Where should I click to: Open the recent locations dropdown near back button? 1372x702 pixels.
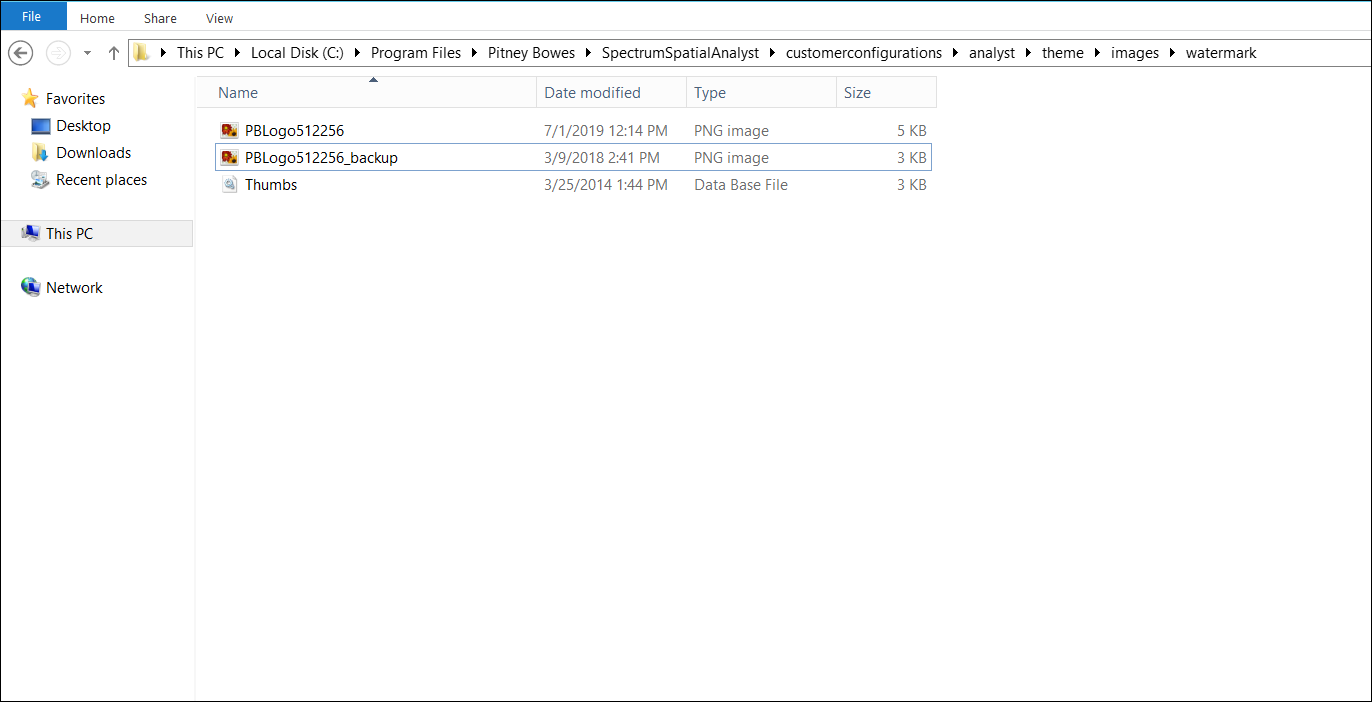[86, 52]
